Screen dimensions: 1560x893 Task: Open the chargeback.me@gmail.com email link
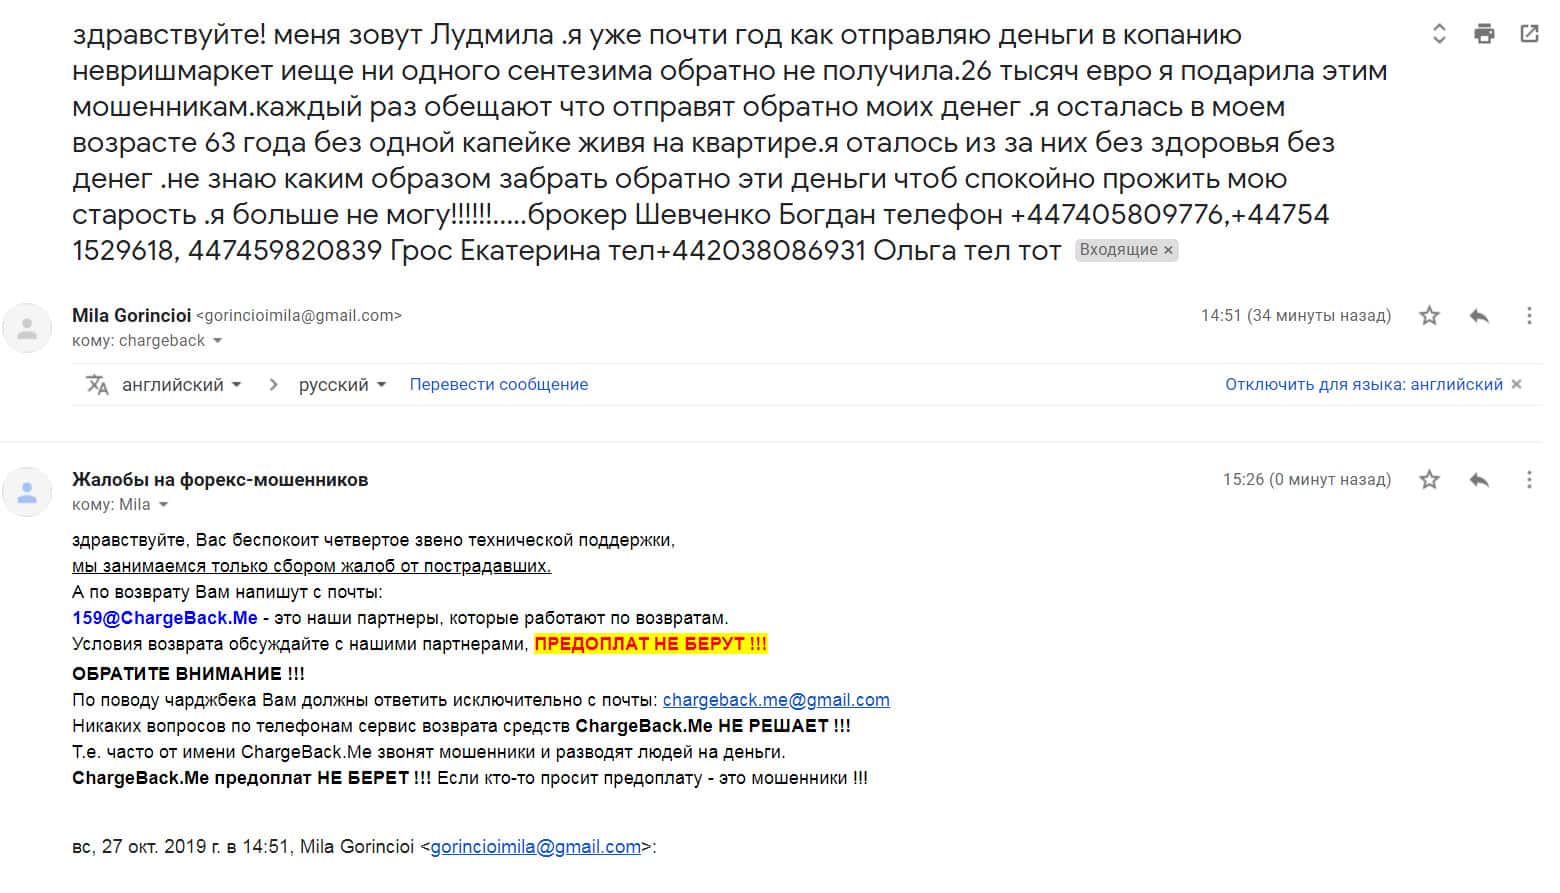click(x=776, y=700)
